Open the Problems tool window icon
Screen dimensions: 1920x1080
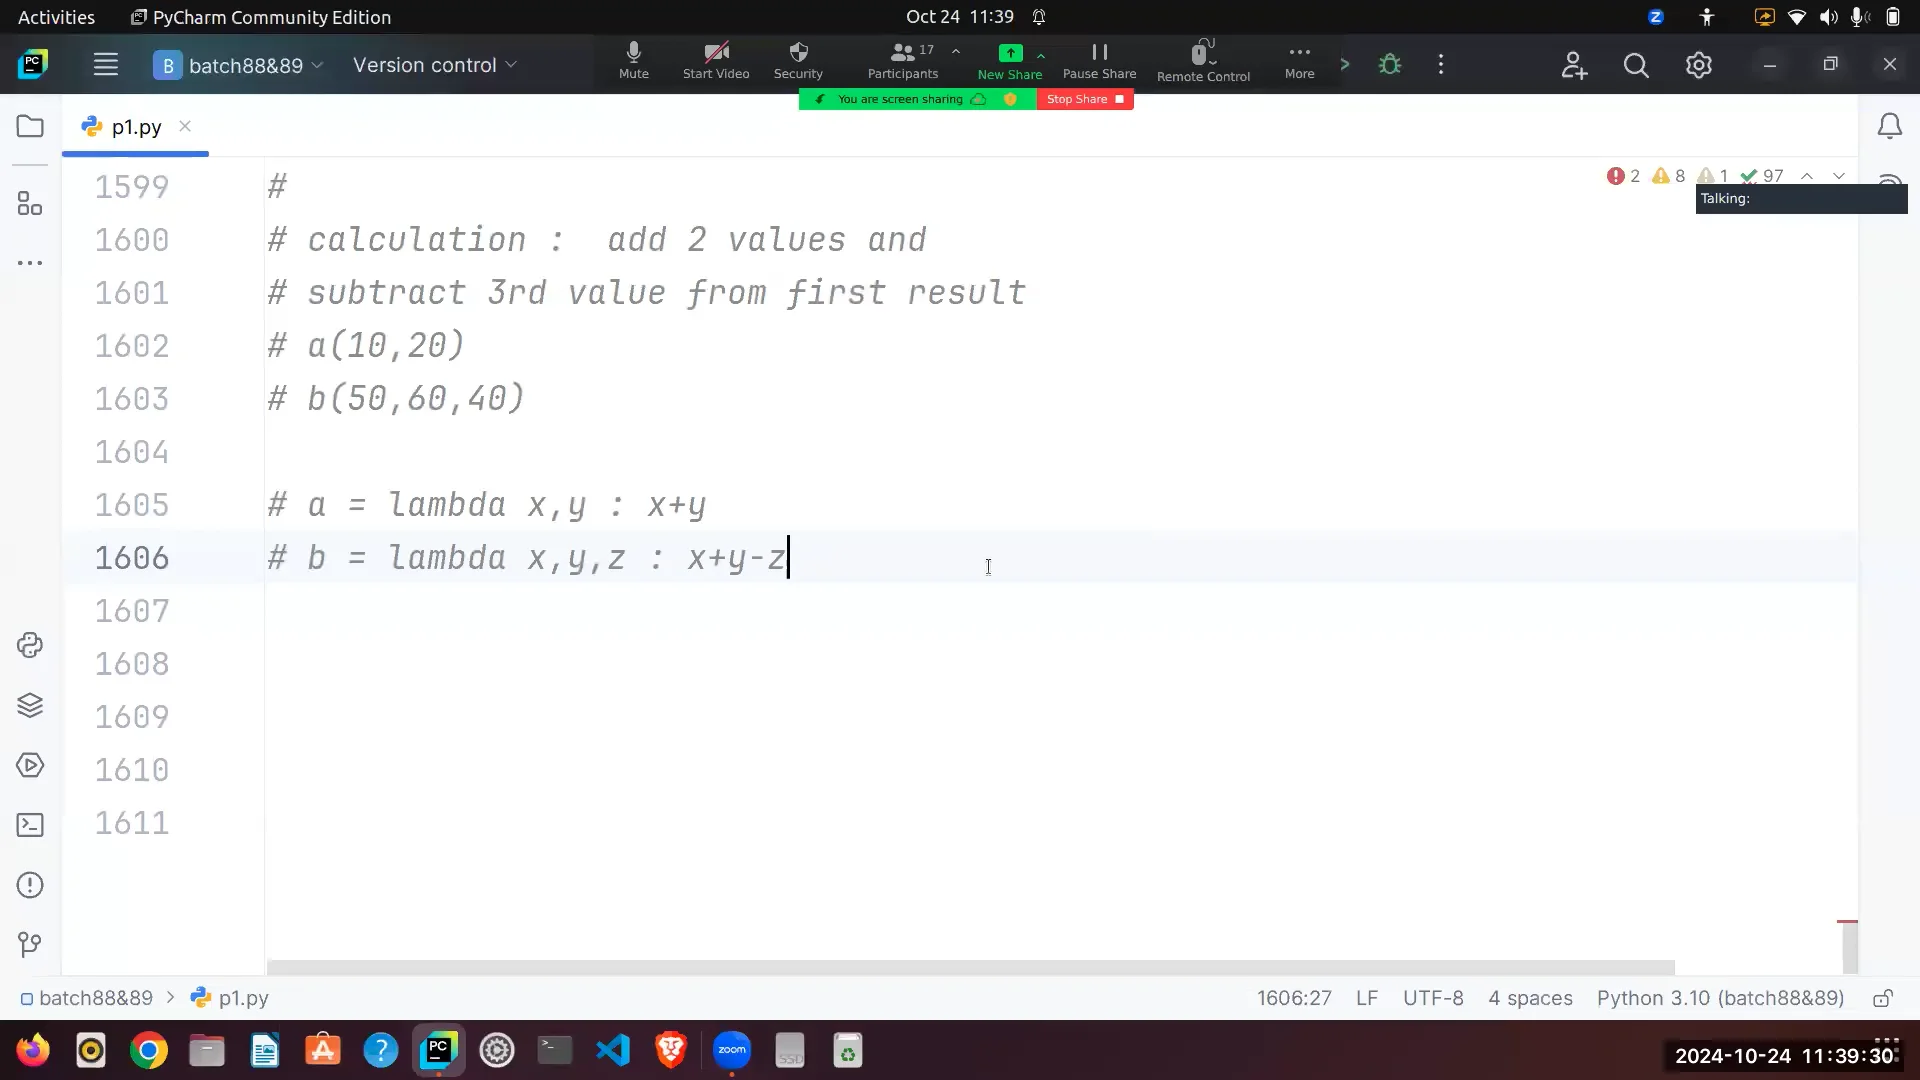pyautogui.click(x=30, y=885)
